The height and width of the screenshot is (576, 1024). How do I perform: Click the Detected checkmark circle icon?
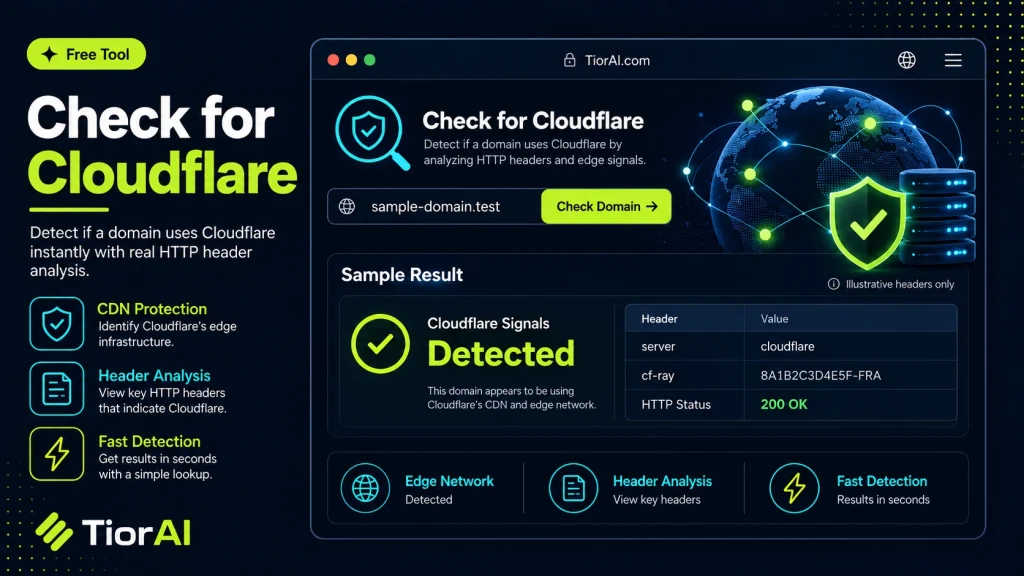click(380, 344)
